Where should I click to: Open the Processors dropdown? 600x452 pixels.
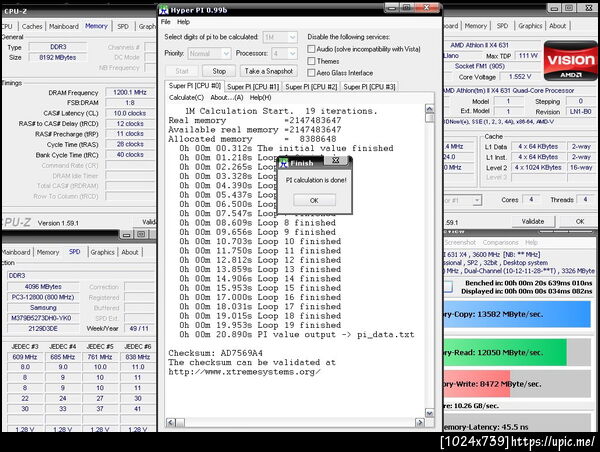pyautogui.click(x=293, y=53)
